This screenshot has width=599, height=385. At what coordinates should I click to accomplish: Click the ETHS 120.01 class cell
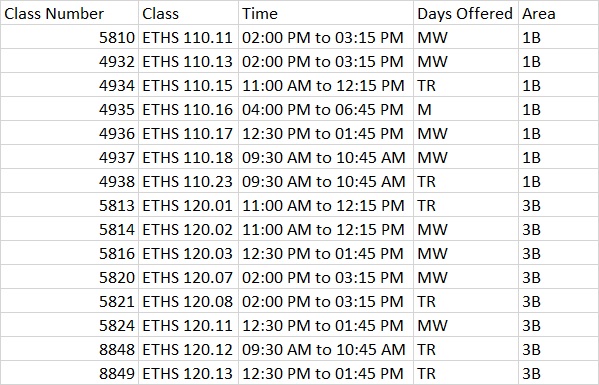[x=188, y=205]
